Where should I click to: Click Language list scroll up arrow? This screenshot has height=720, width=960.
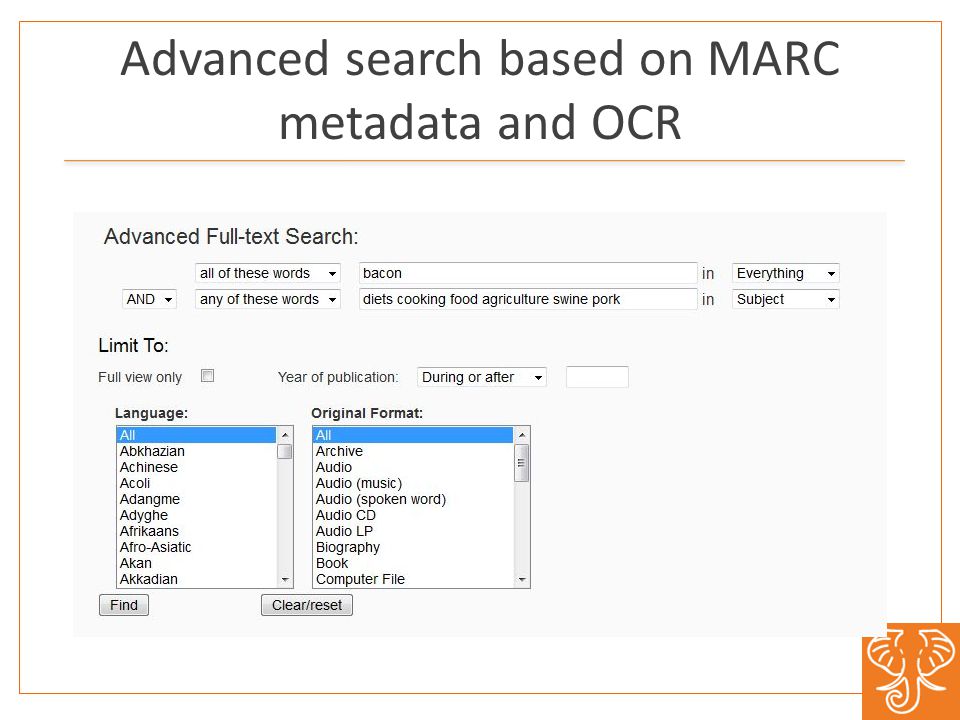(x=285, y=435)
